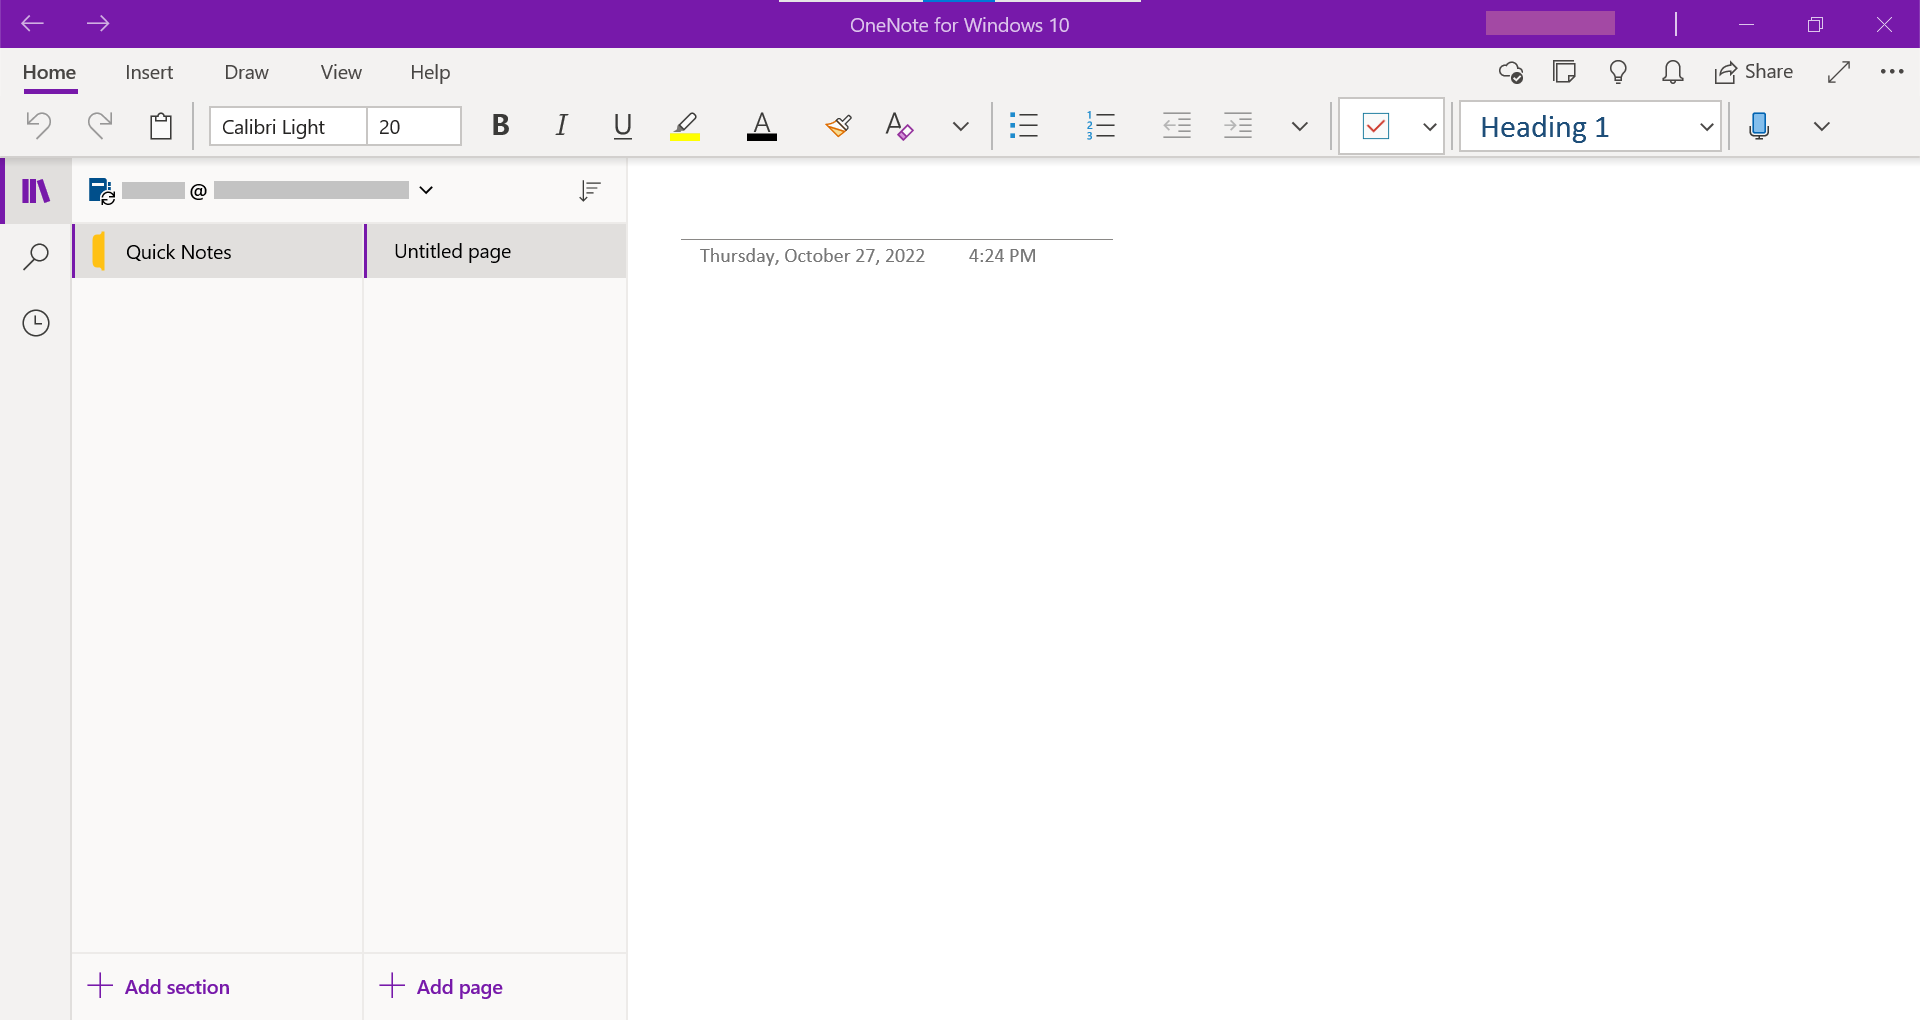Image resolution: width=1920 pixels, height=1020 pixels.
Task: Select the Quick Notes section
Action: 218,252
